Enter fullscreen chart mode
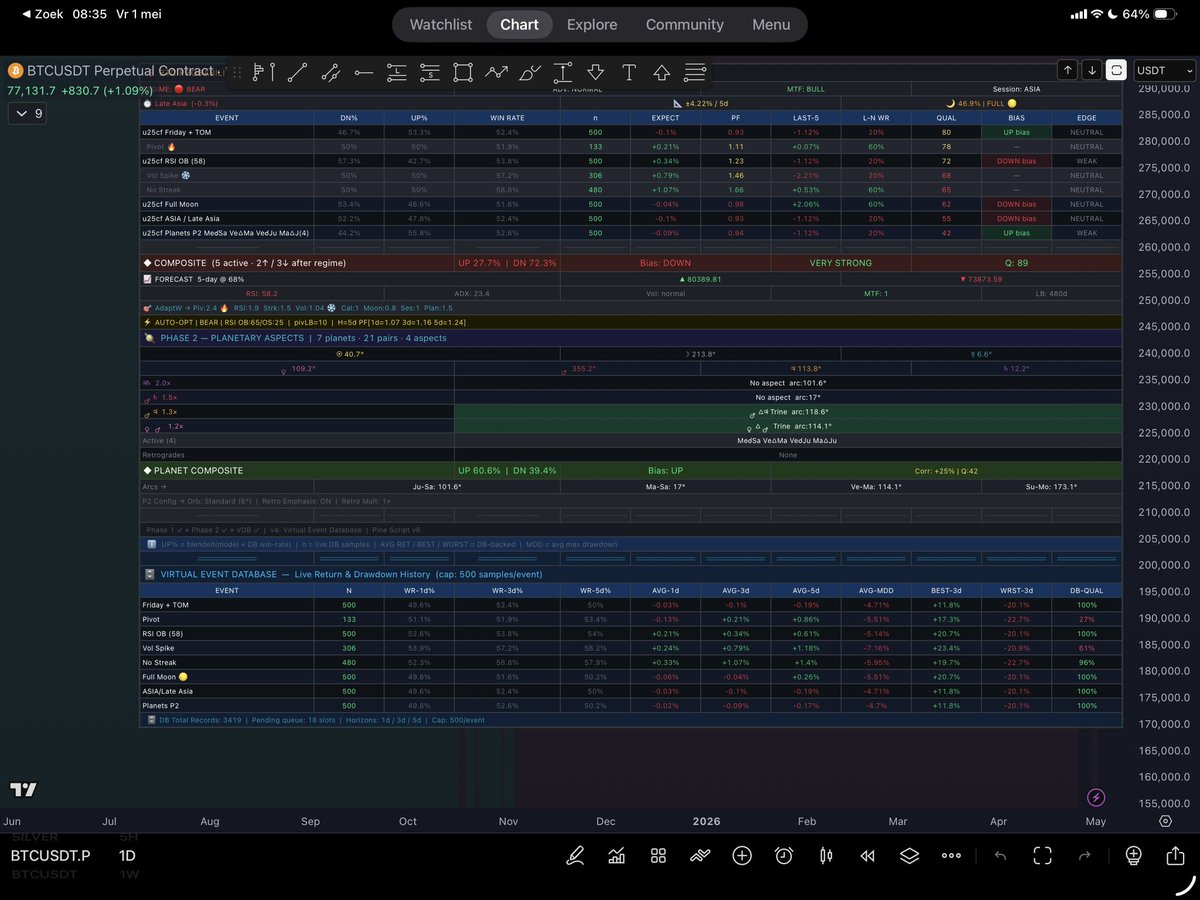Image resolution: width=1200 pixels, height=900 pixels. (1043, 856)
